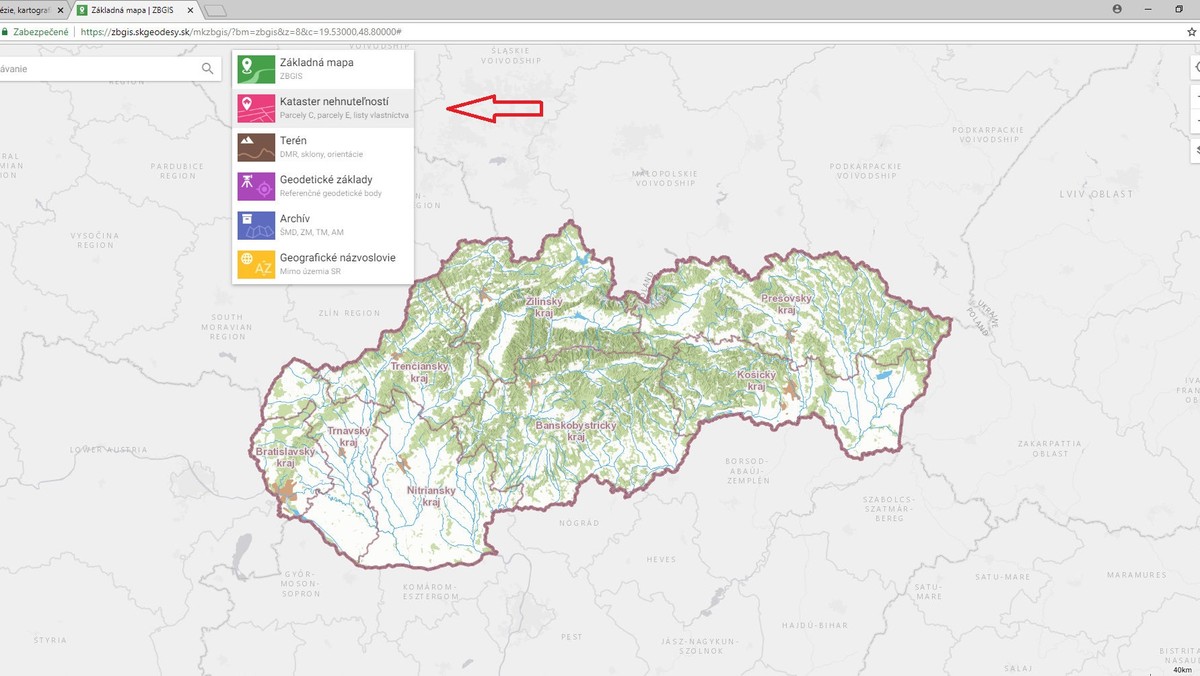
Task: Open a new browser tab
Action: pos(215,10)
